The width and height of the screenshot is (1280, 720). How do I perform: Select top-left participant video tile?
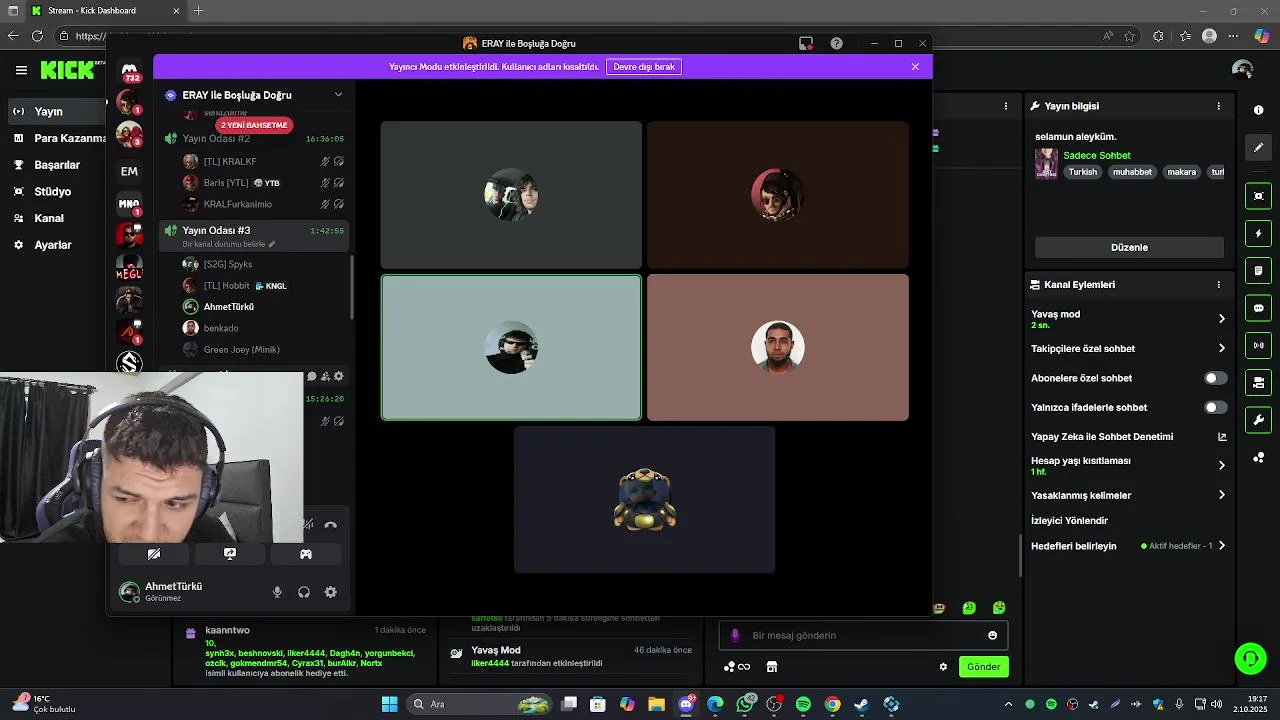(x=511, y=195)
